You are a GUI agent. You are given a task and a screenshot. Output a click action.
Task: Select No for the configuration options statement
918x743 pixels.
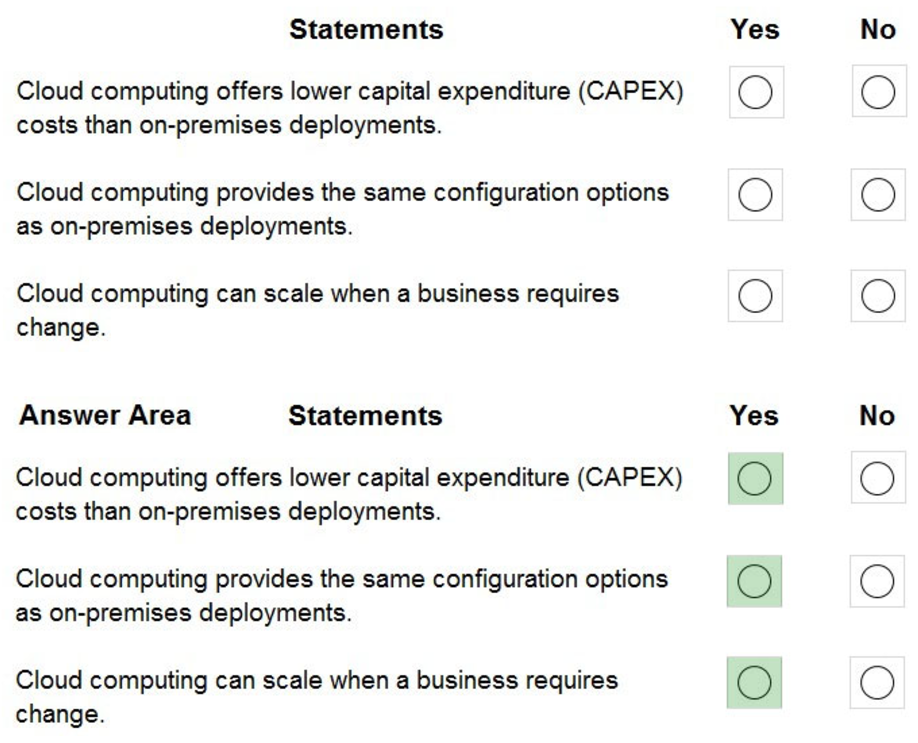click(x=877, y=194)
